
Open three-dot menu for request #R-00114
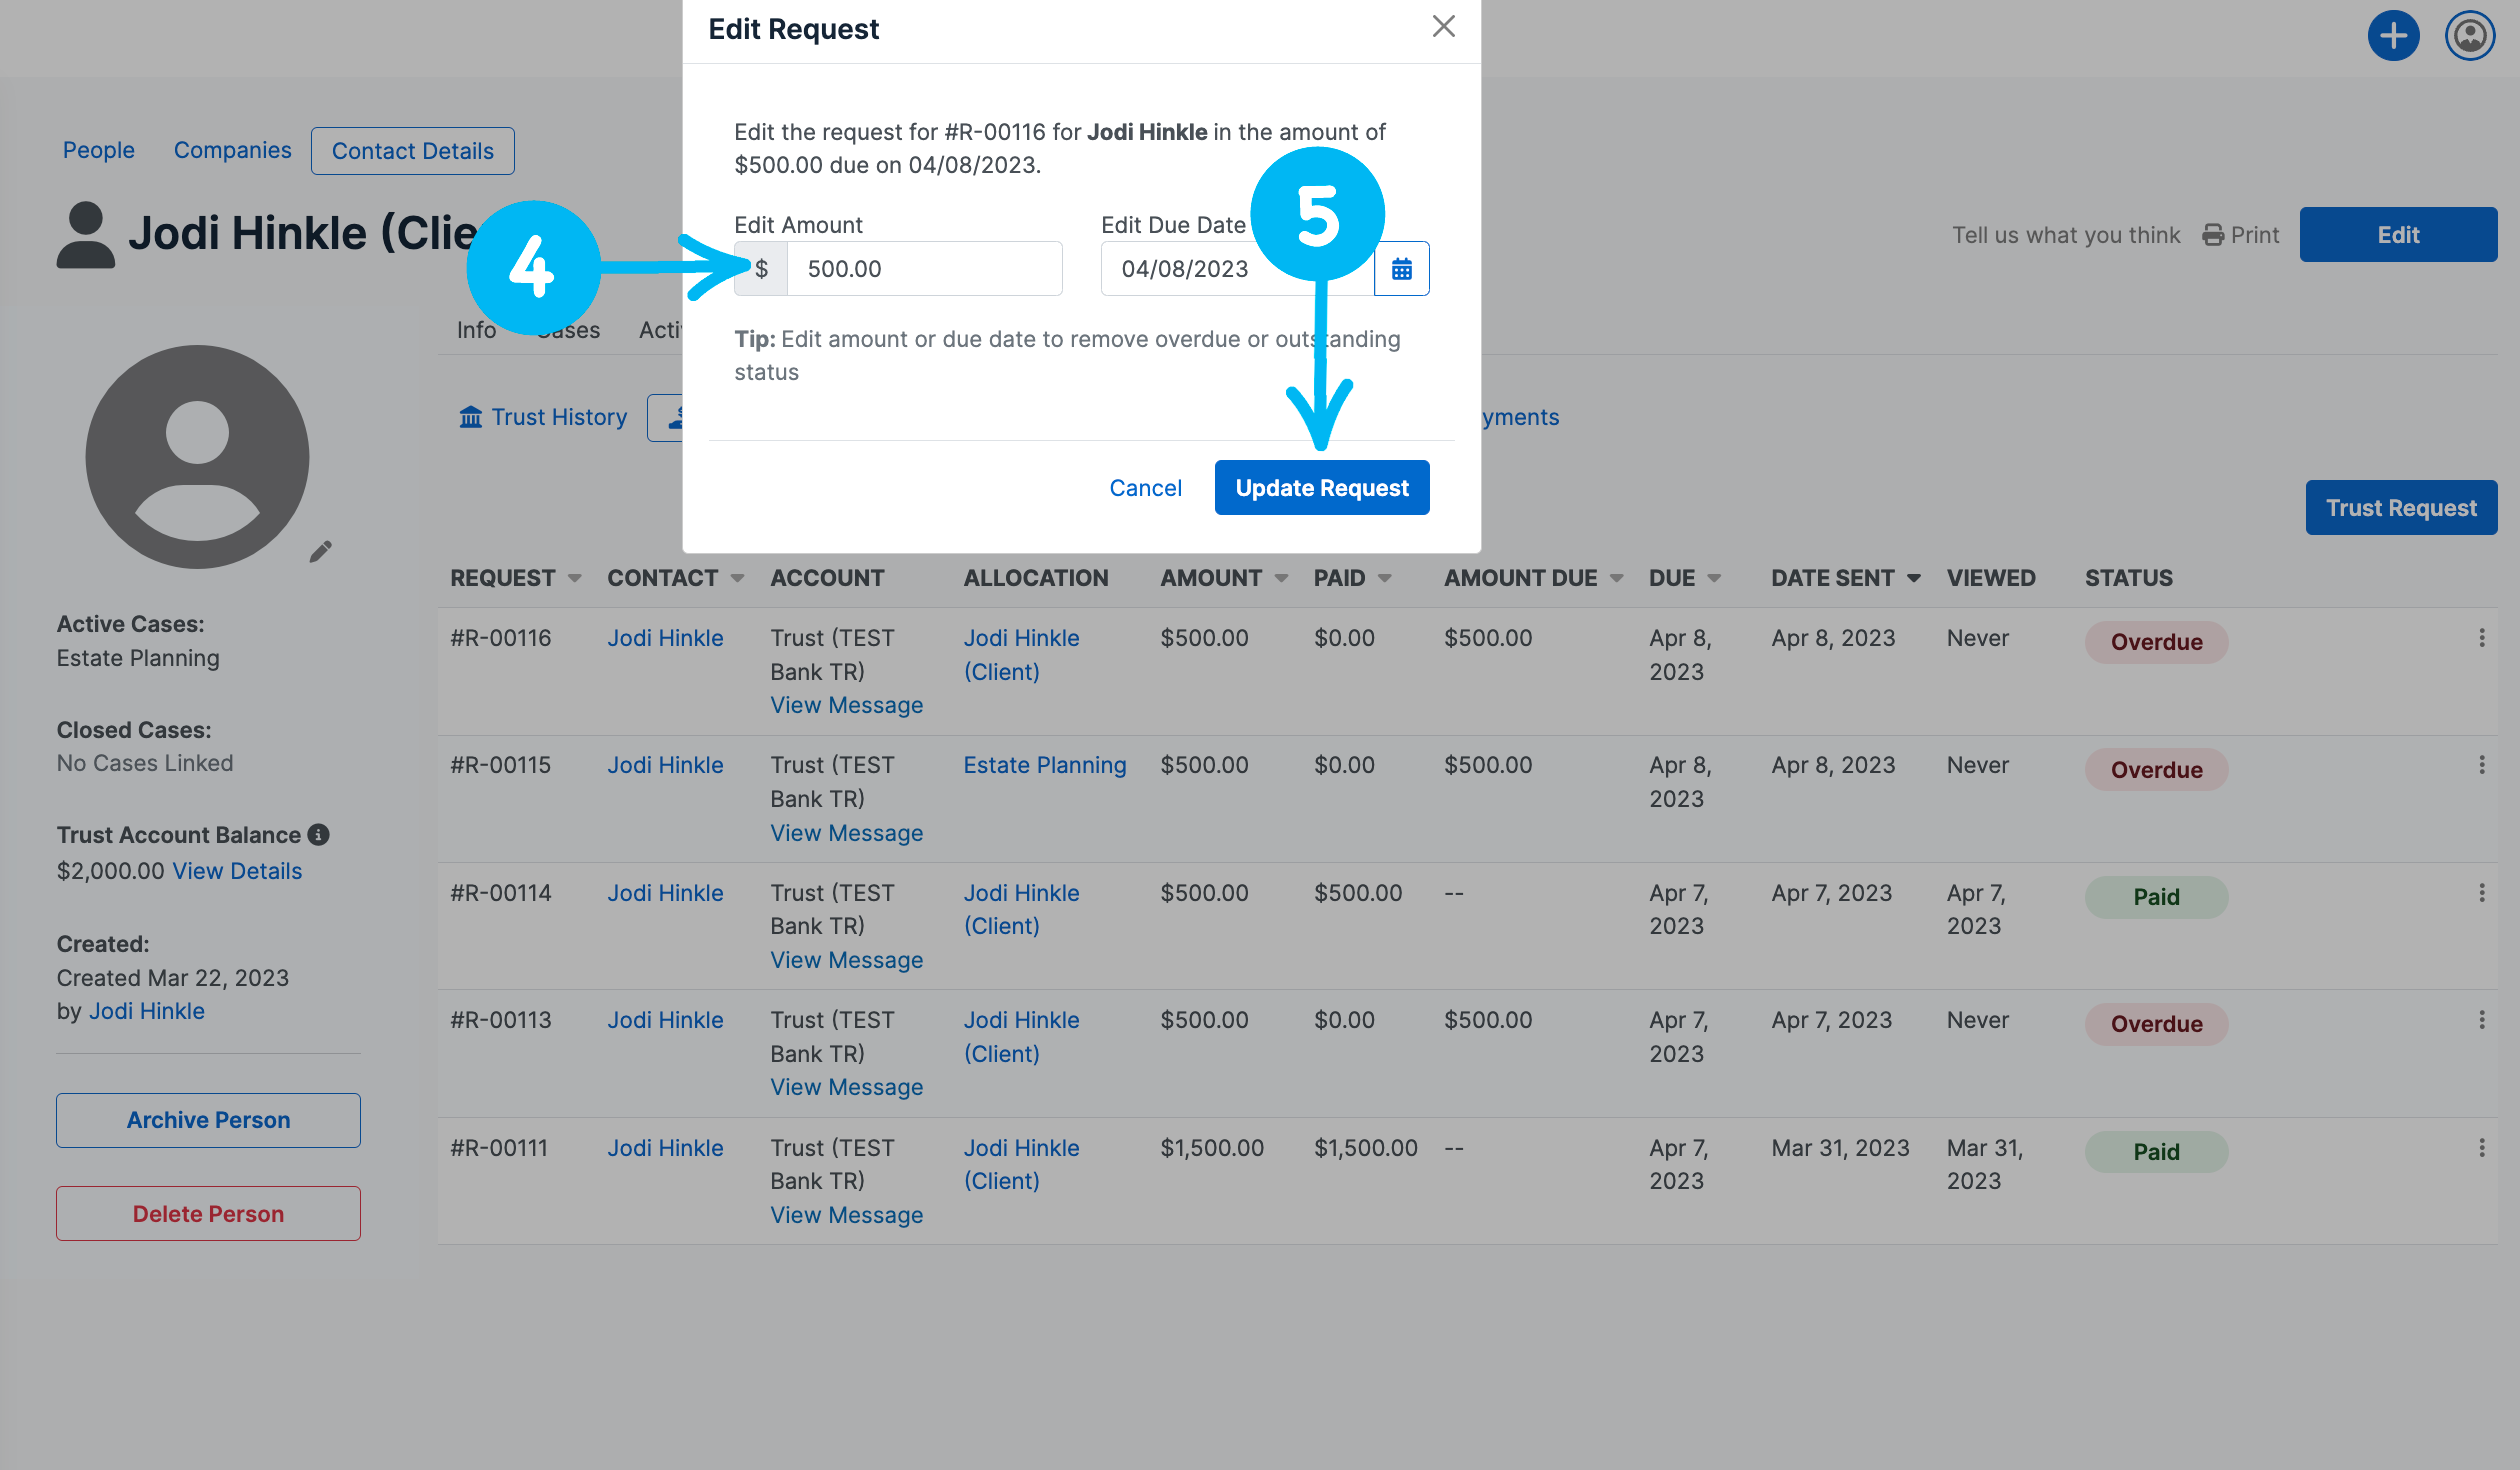click(2481, 893)
